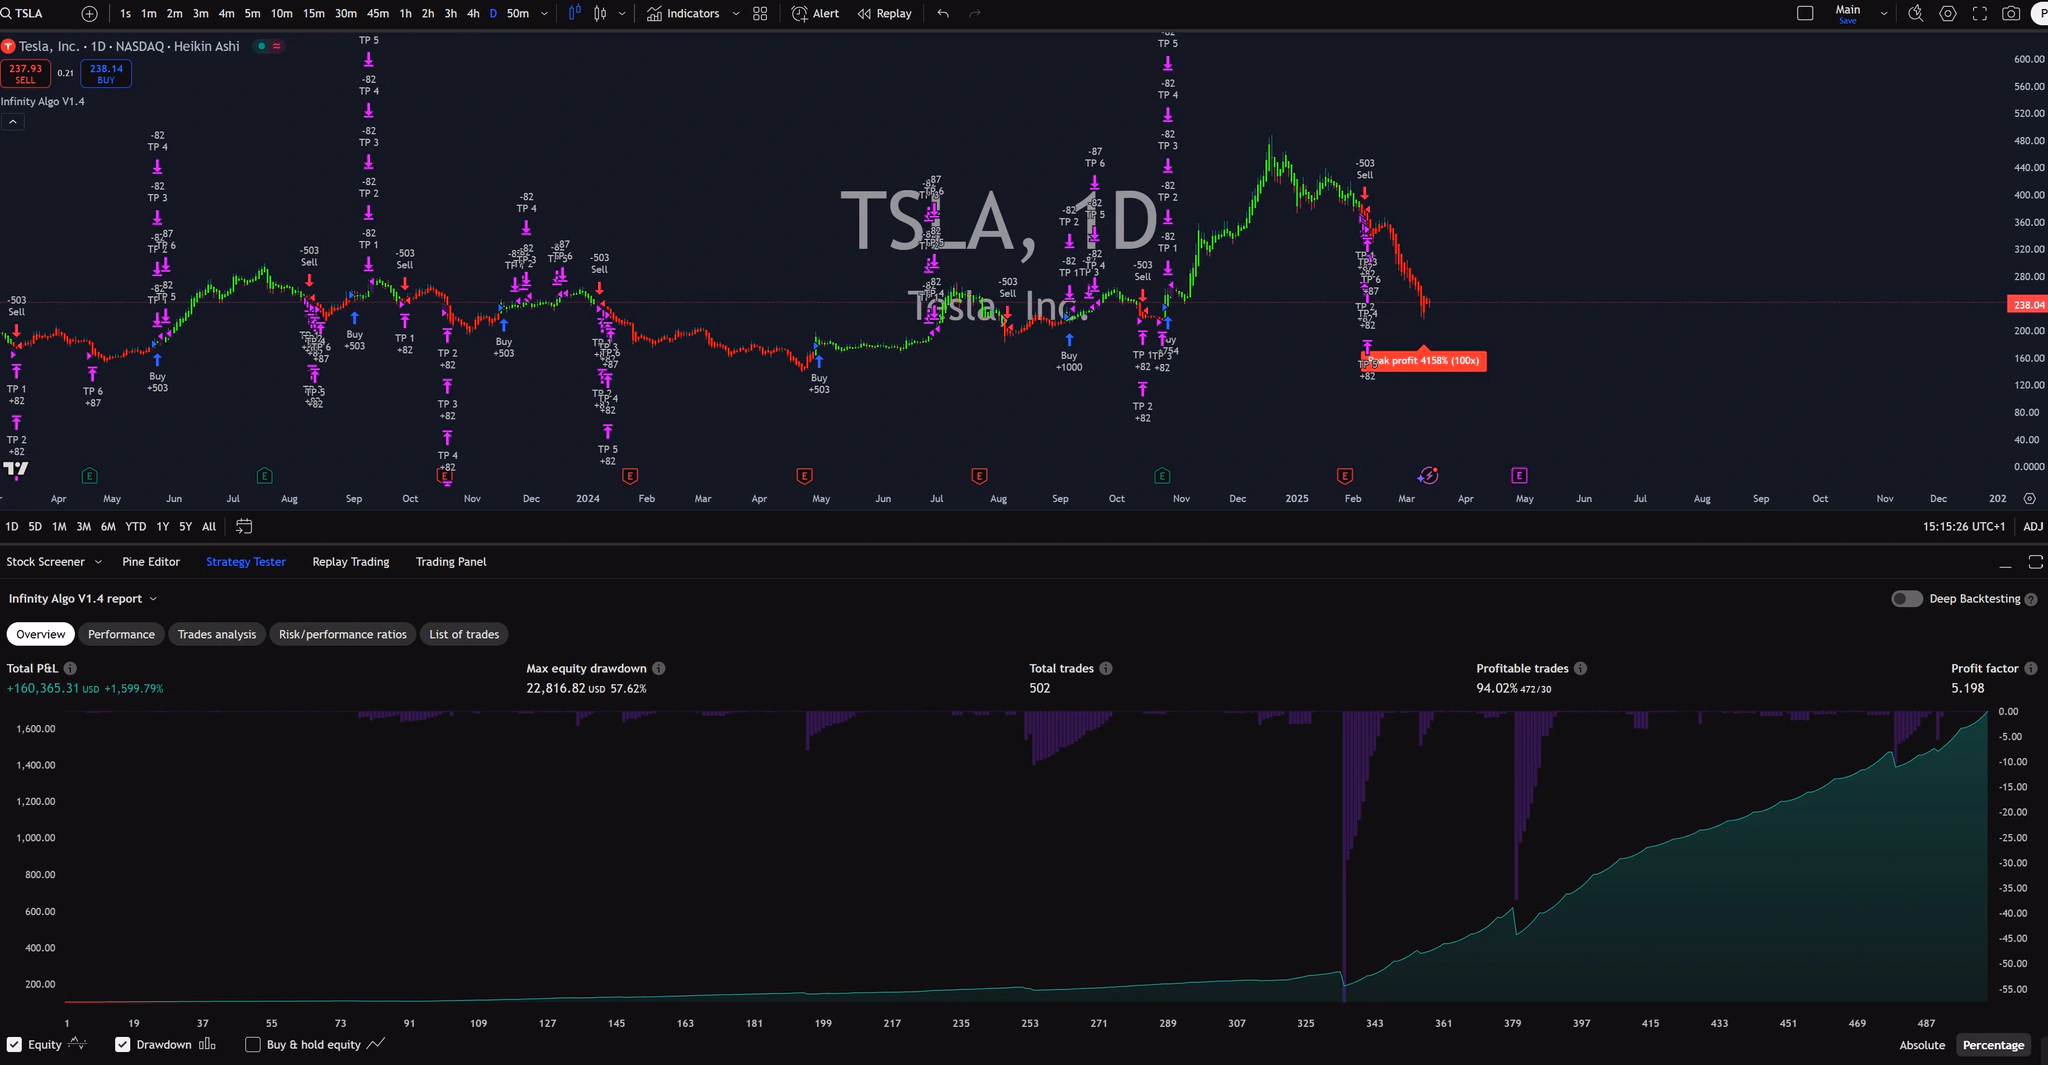Click the undo arrow
The height and width of the screenshot is (1065, 2048).
click(x=941, y=13)
